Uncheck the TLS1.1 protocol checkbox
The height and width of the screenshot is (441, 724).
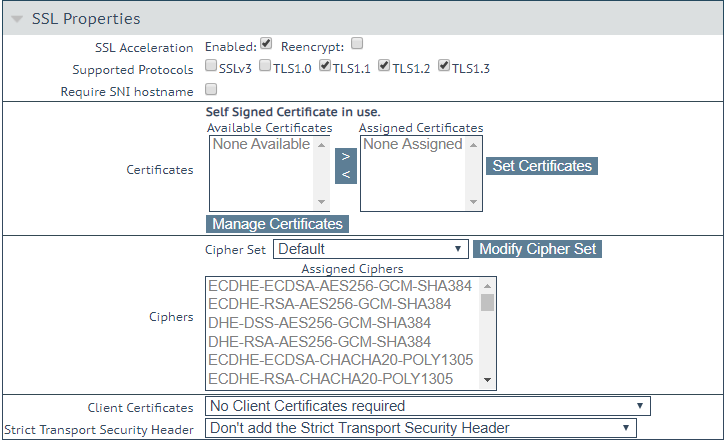325,66
